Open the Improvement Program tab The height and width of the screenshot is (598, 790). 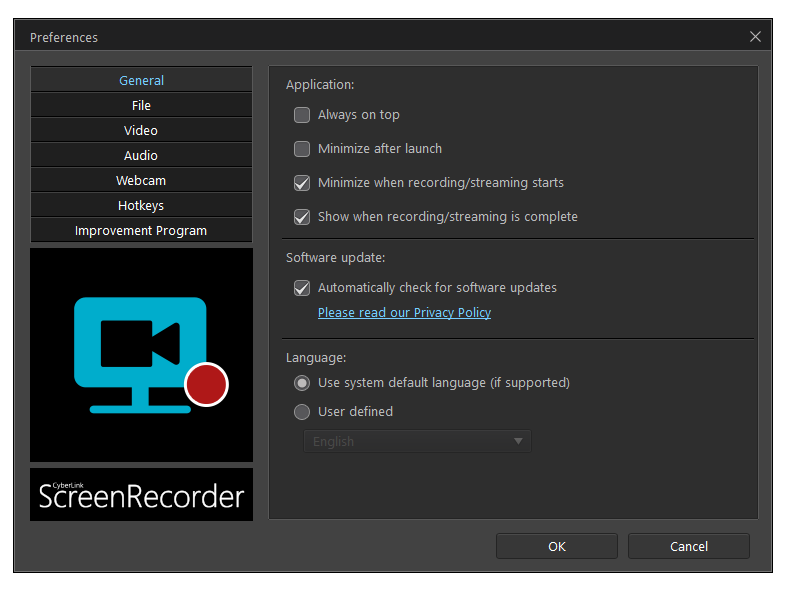141,230
